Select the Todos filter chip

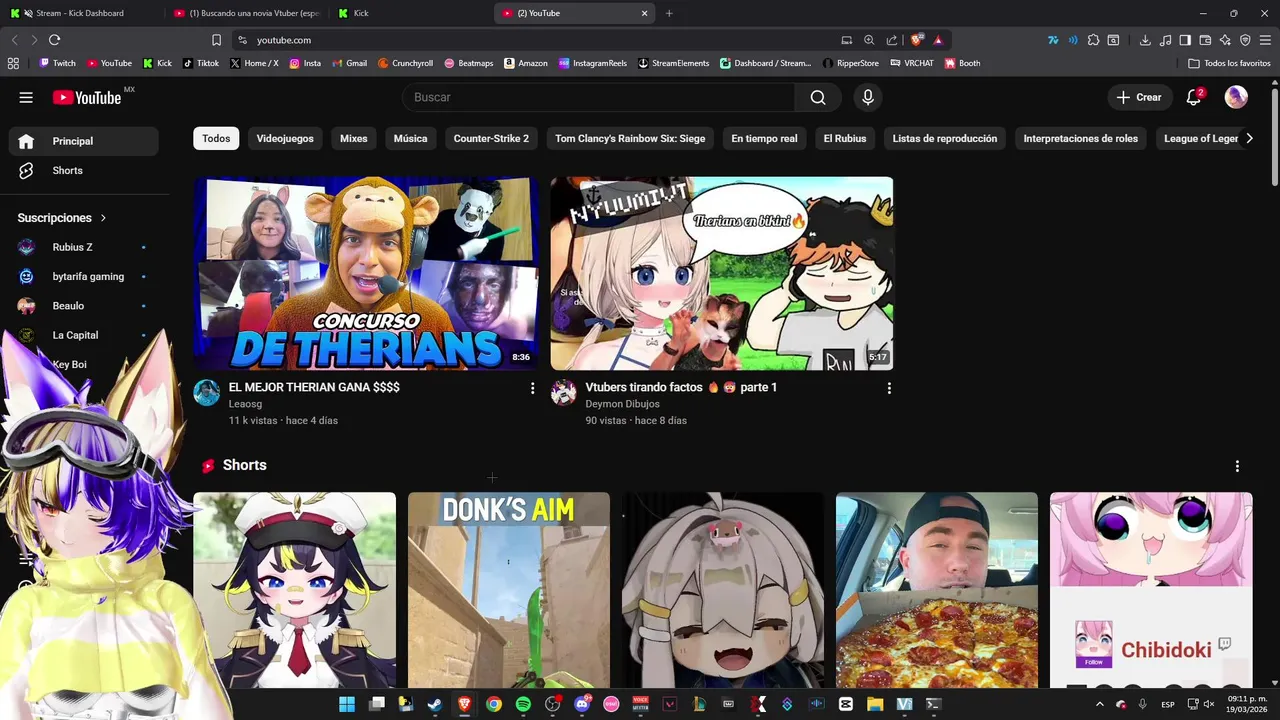click(x=216, y=139)
